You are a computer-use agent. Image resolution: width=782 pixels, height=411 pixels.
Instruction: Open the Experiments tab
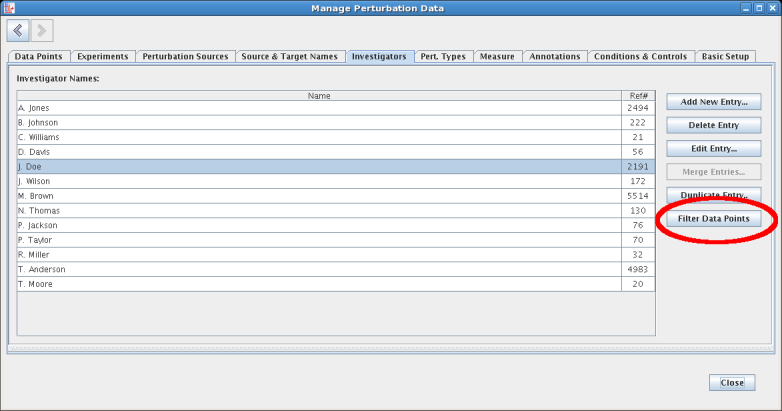point(102,57)
